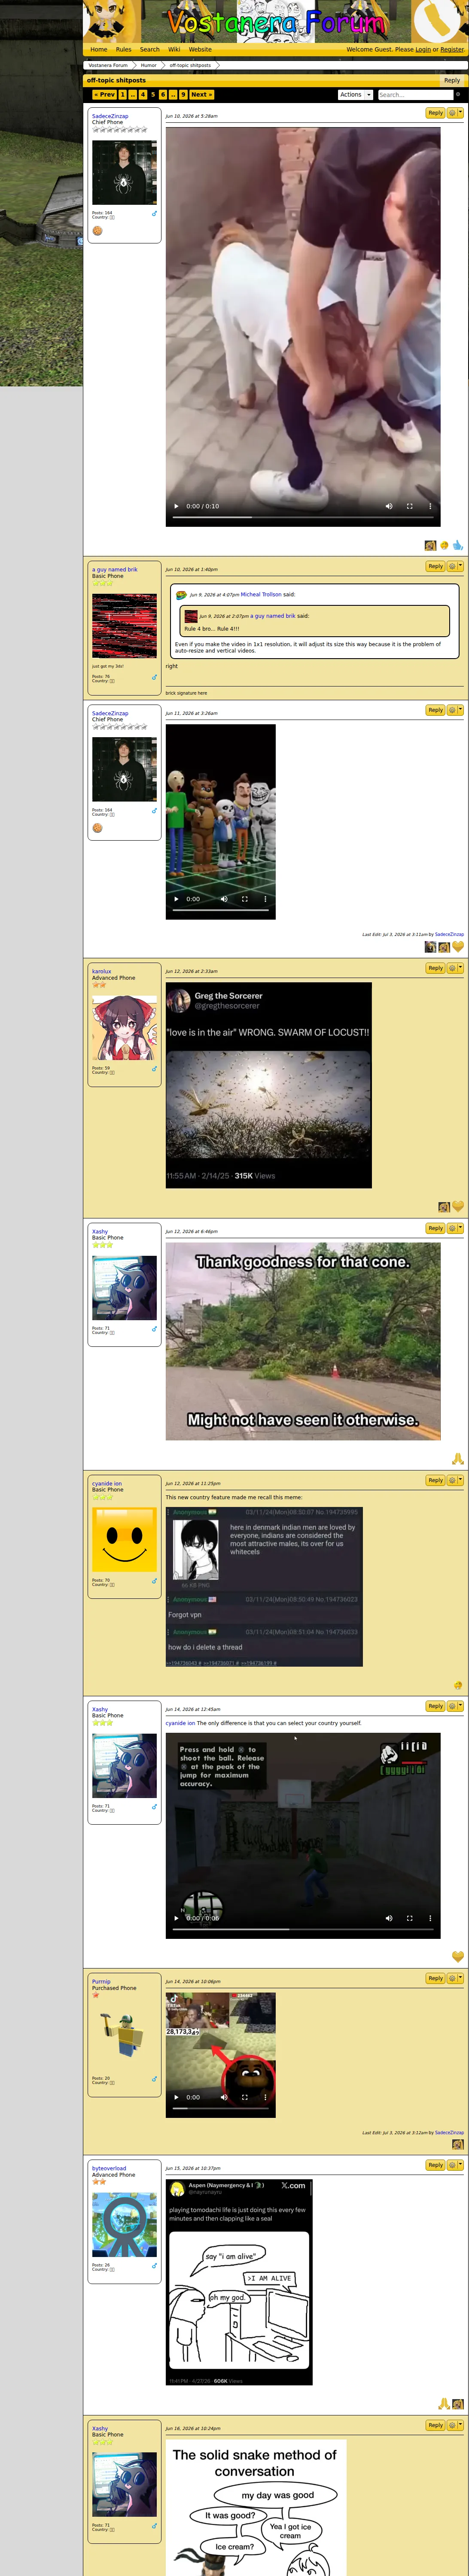This screenshot has height=2576, width=469.
Task: Fullscreen the Baldi and Freddy characters video
Action: [244, 899]
